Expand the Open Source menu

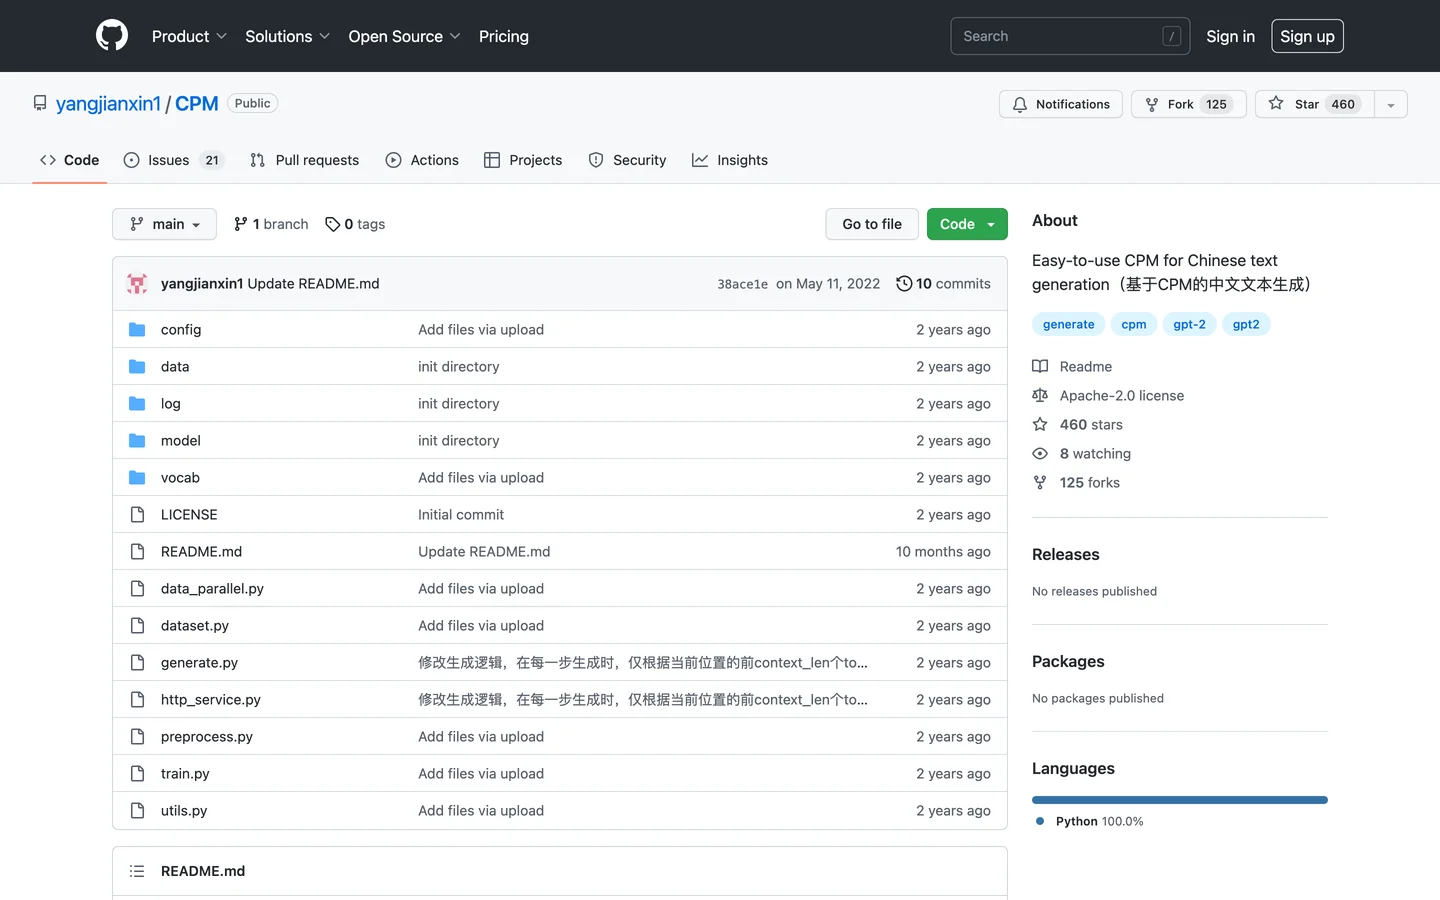pyautogui.click(x=405, y=36)
